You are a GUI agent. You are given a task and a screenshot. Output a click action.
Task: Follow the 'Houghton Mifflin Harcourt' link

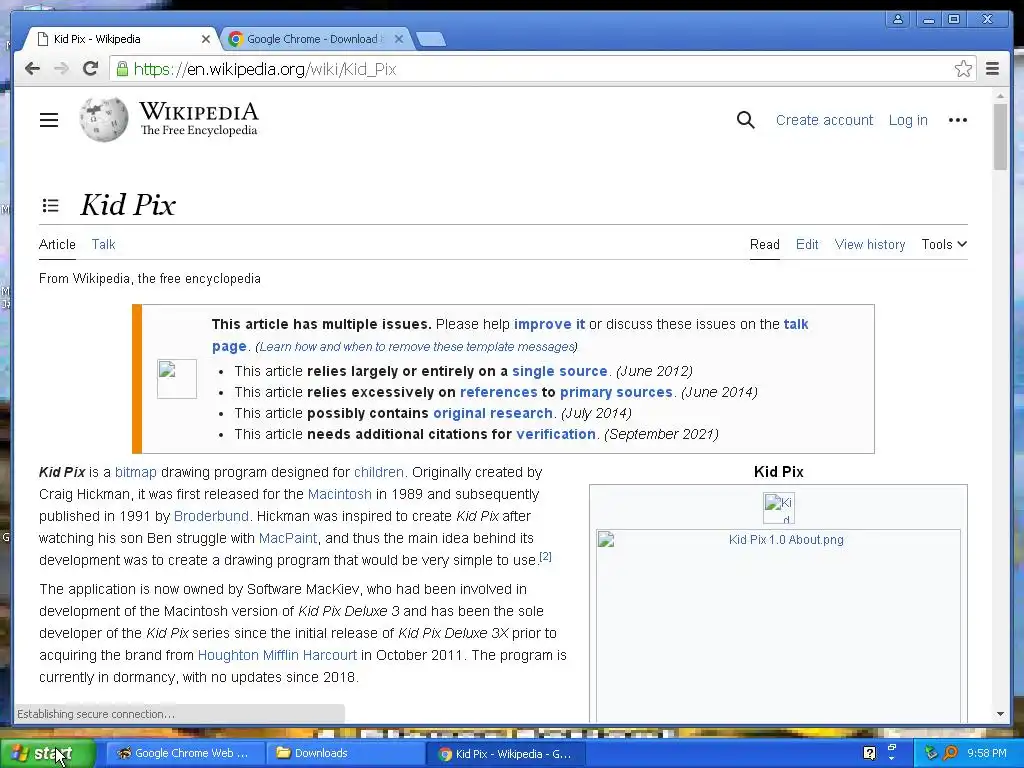click(277, 655)
